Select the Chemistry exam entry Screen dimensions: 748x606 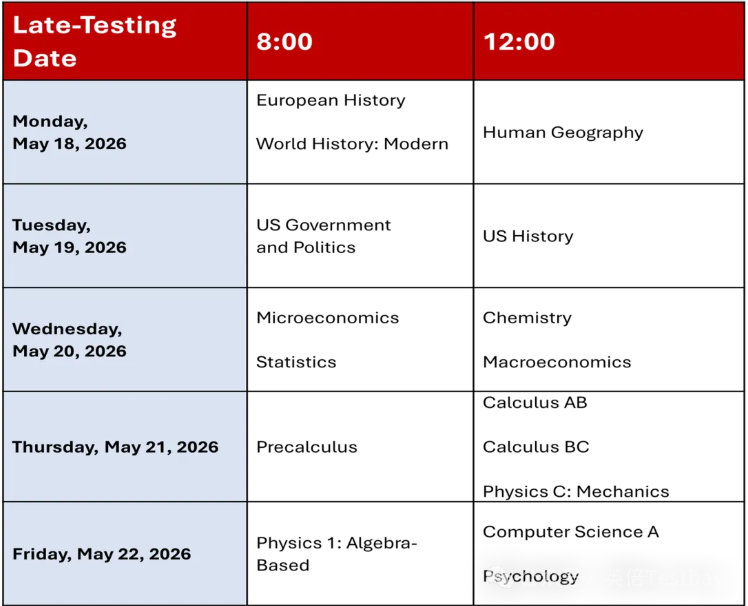click(x=527, y=318)
